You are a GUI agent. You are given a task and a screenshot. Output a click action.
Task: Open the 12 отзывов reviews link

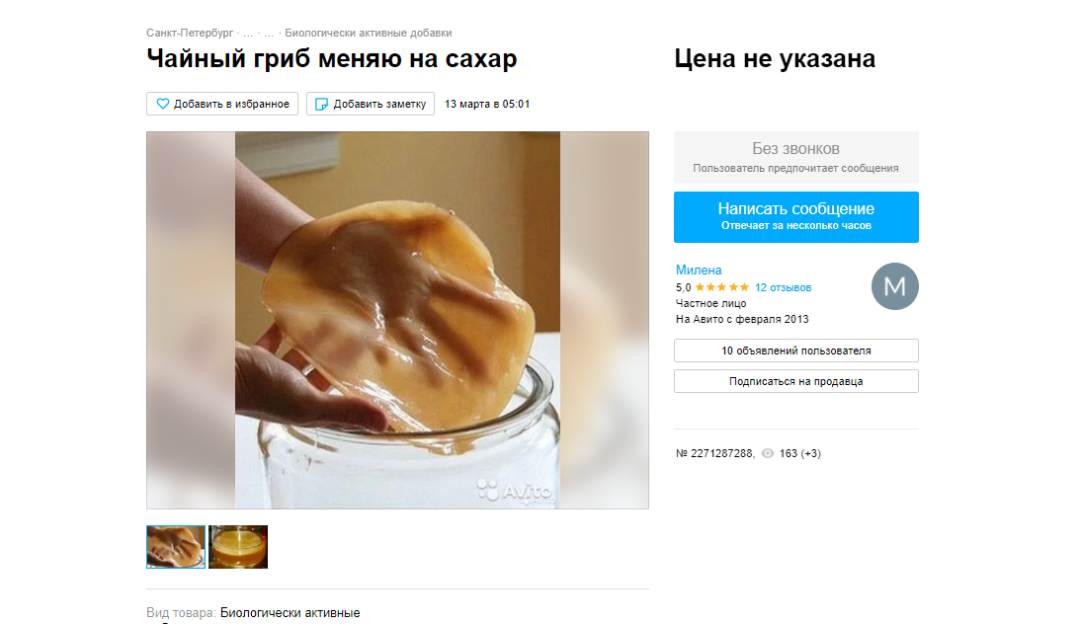pos(783,287)
